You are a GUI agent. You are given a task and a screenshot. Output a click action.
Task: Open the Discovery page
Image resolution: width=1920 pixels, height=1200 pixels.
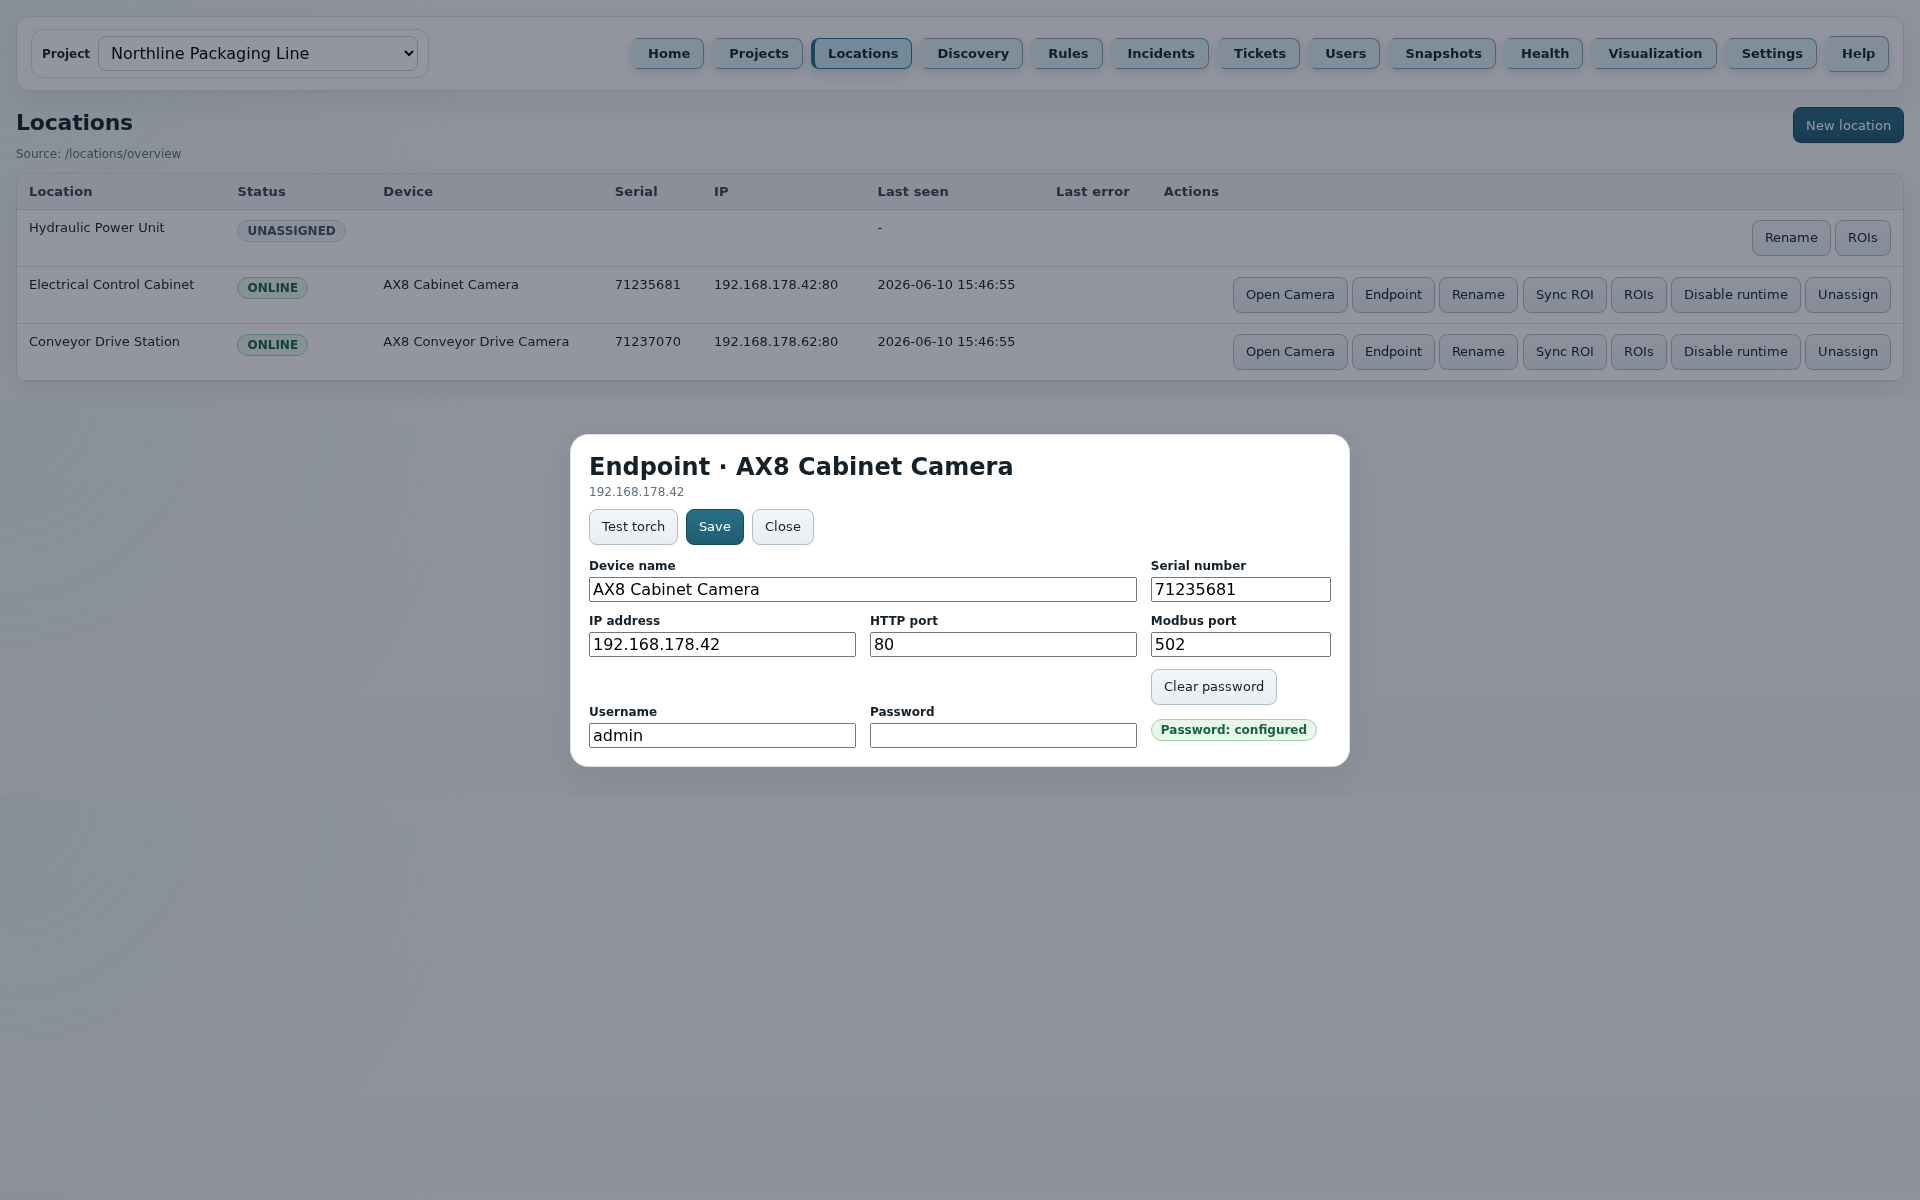(x=972, y=54)
